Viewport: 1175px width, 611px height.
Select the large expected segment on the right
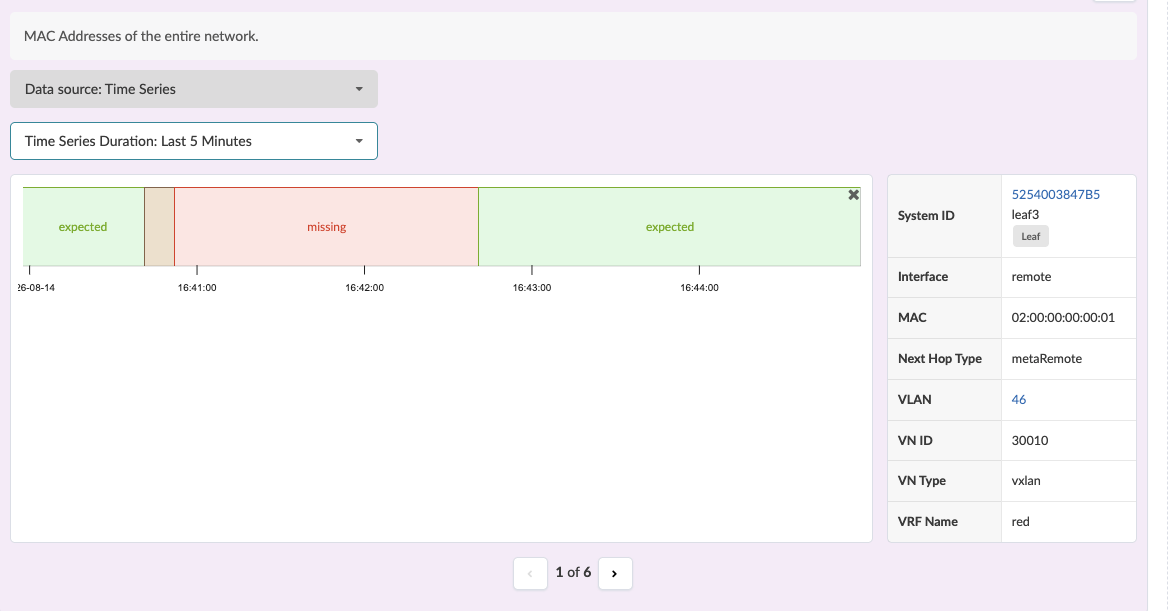click(x=669, y=226)
